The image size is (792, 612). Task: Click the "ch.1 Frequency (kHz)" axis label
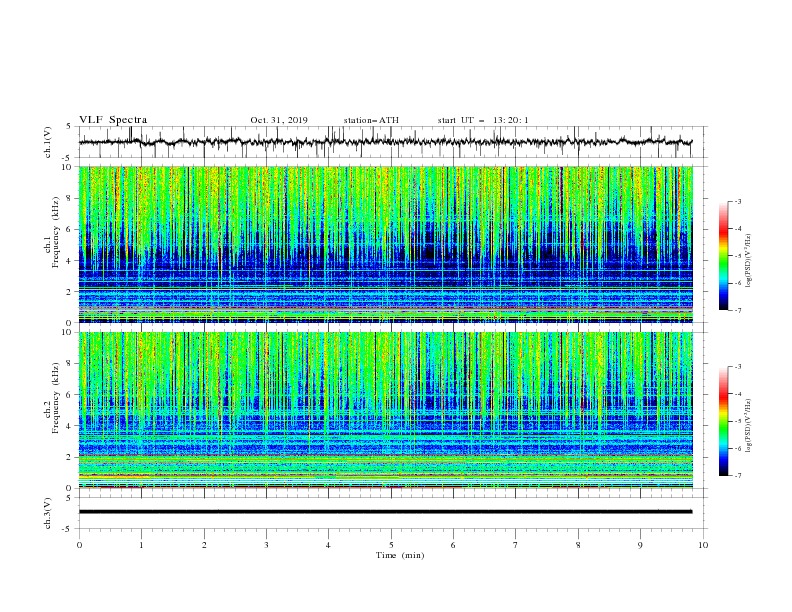coord(53,232)
